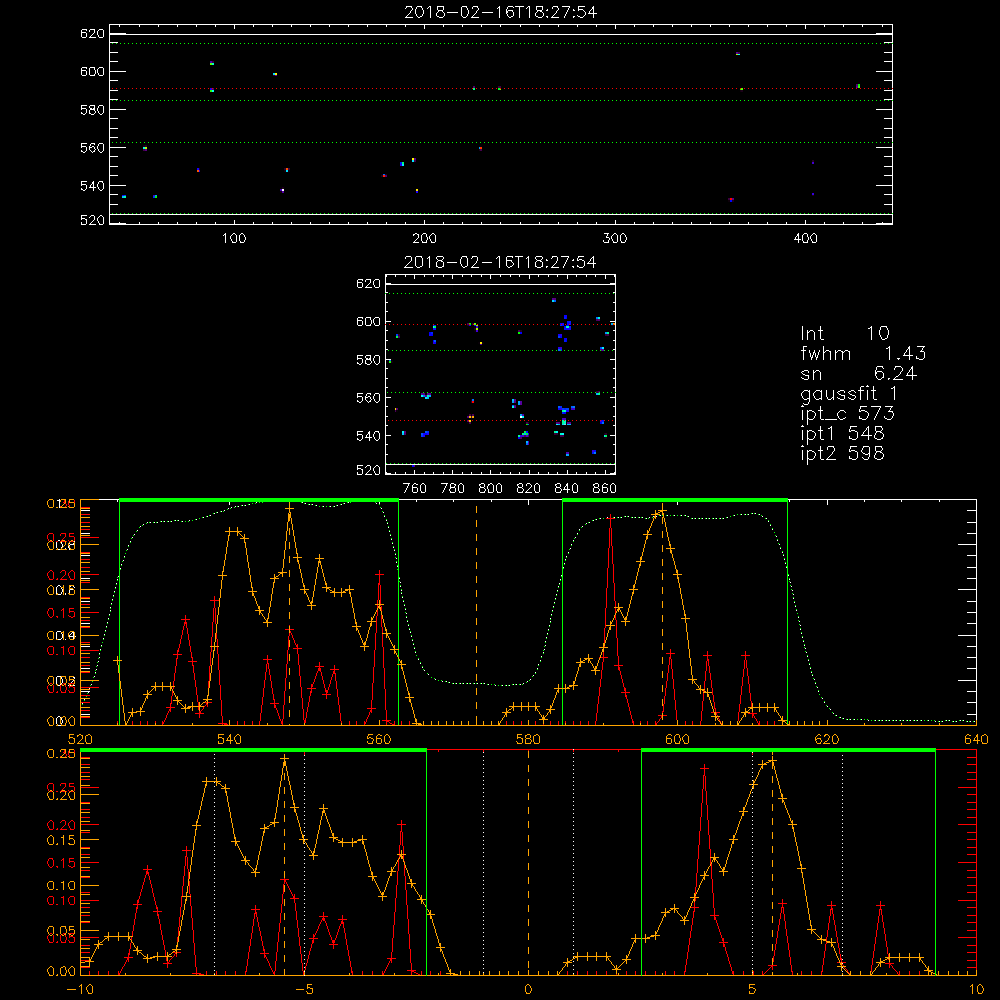Click x-axis label 760 on middle plot
This screenshot has height=1000, width=1000.
coord(415,489)
